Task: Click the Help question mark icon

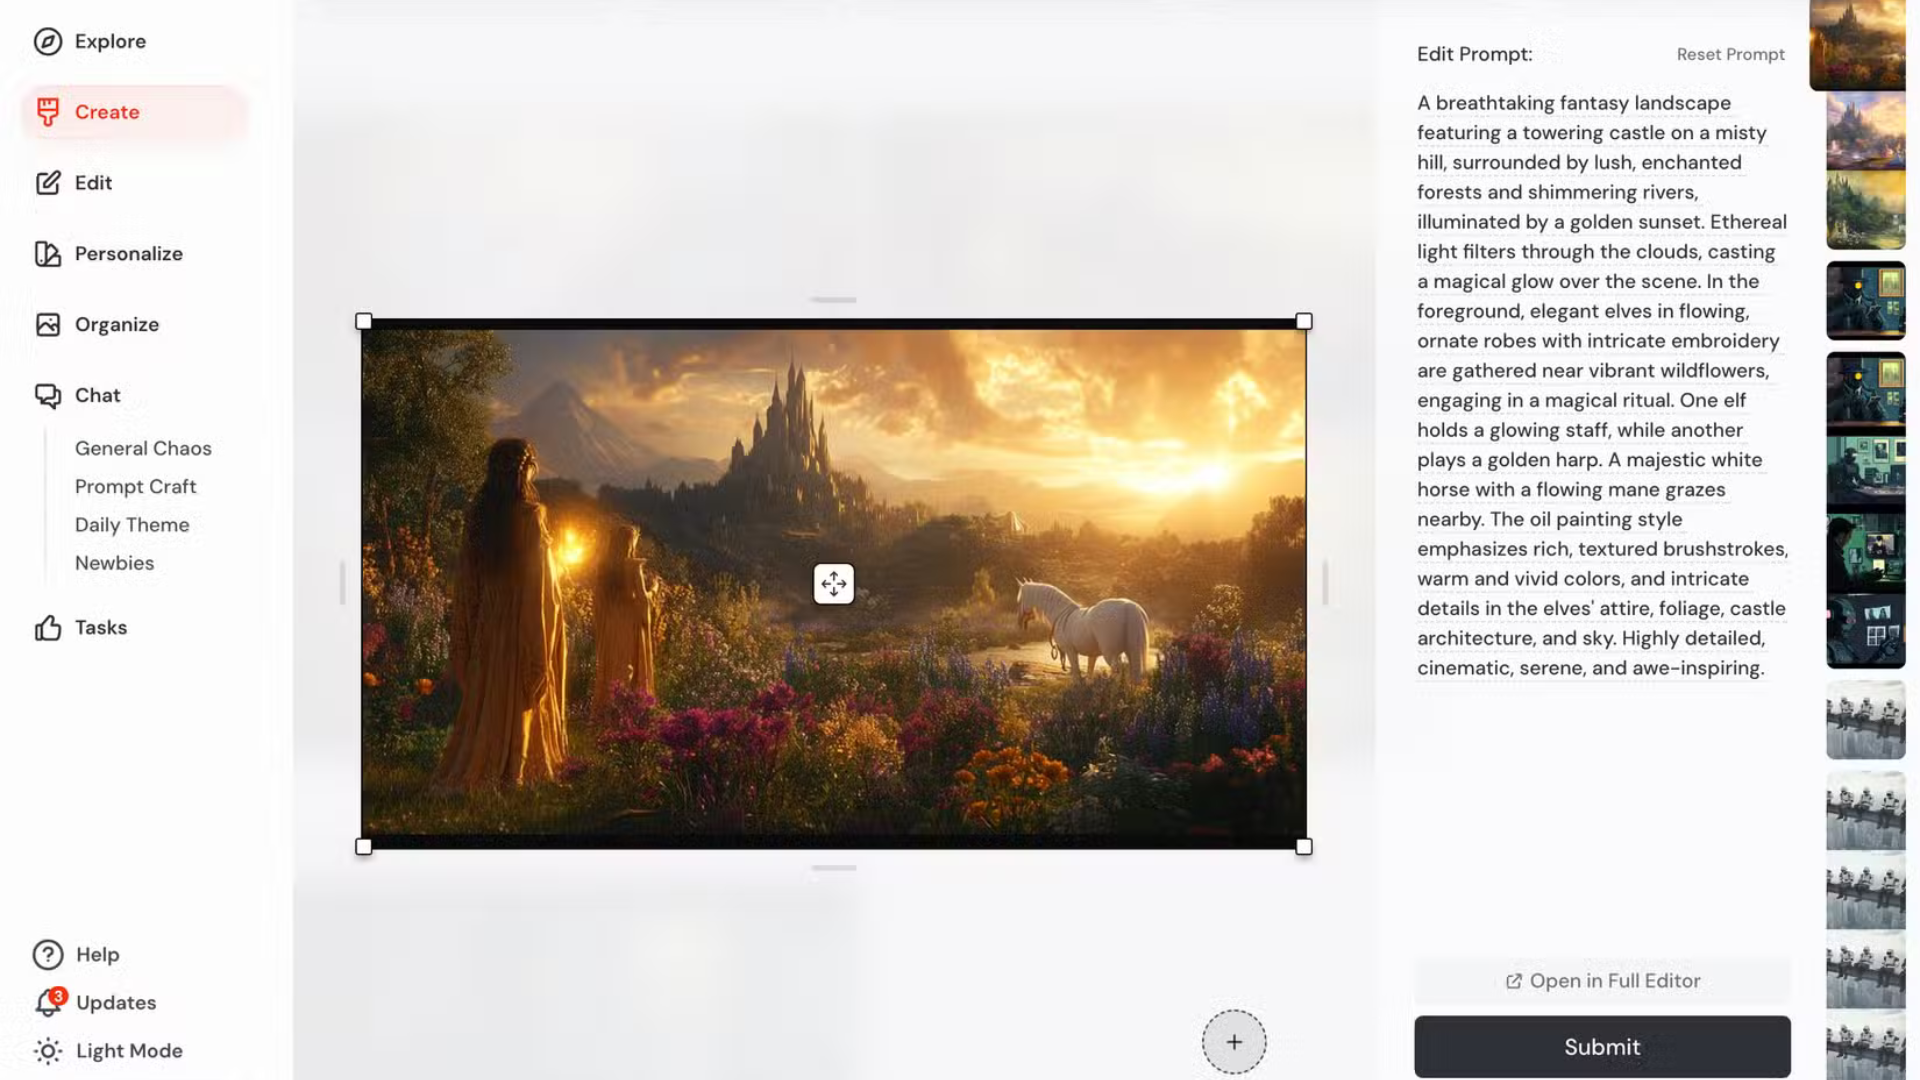Action: [47, 955]
